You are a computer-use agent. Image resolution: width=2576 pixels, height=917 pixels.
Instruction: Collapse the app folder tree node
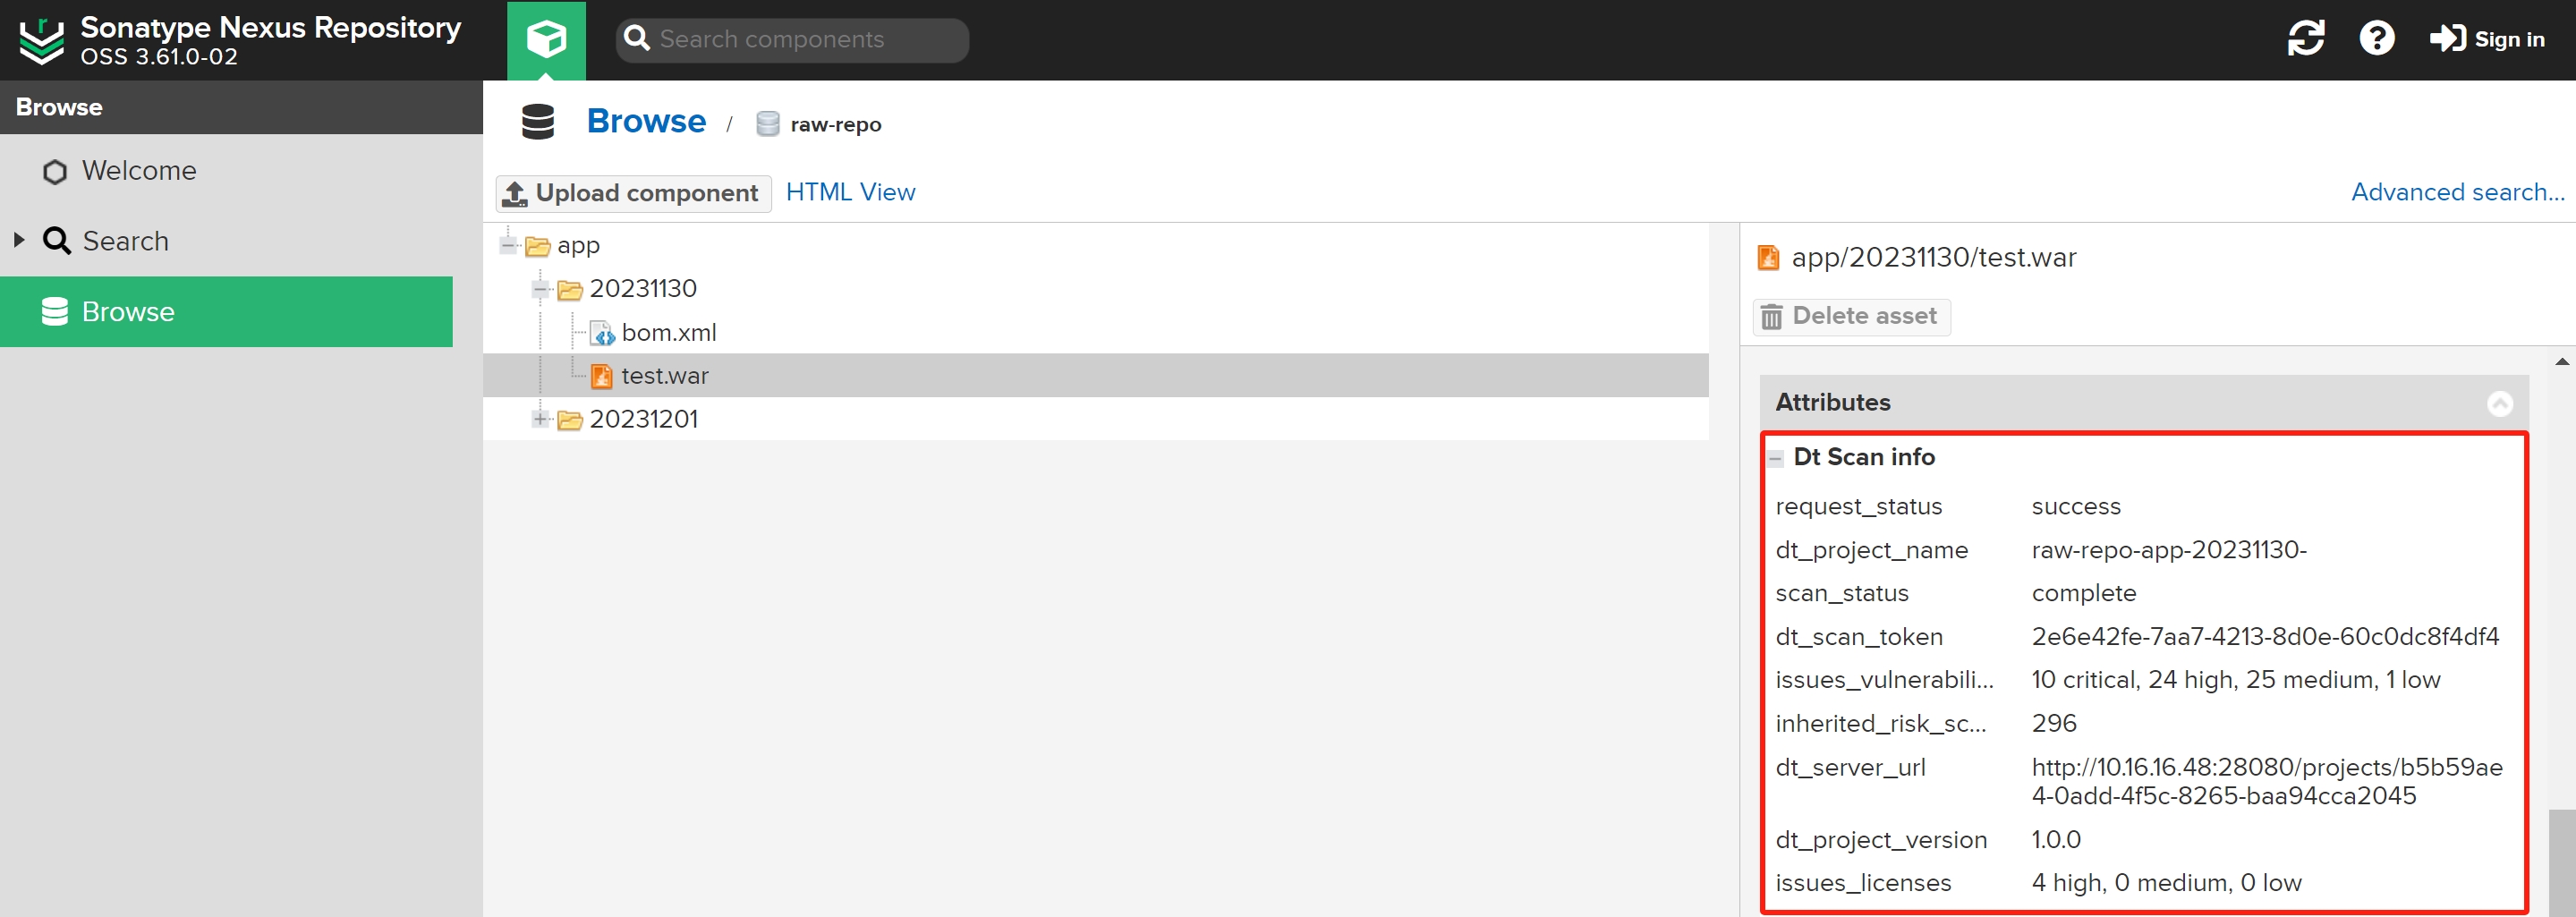coord(509,245)
